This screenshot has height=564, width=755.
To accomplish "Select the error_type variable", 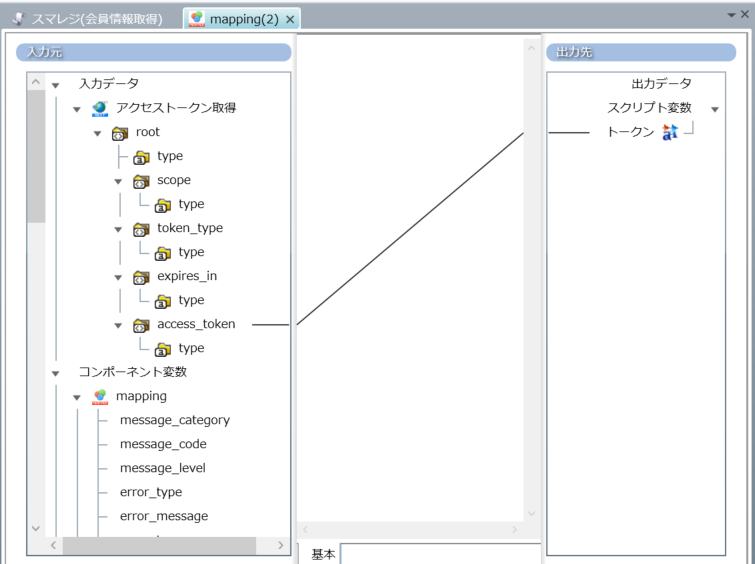I will [151, 492].
